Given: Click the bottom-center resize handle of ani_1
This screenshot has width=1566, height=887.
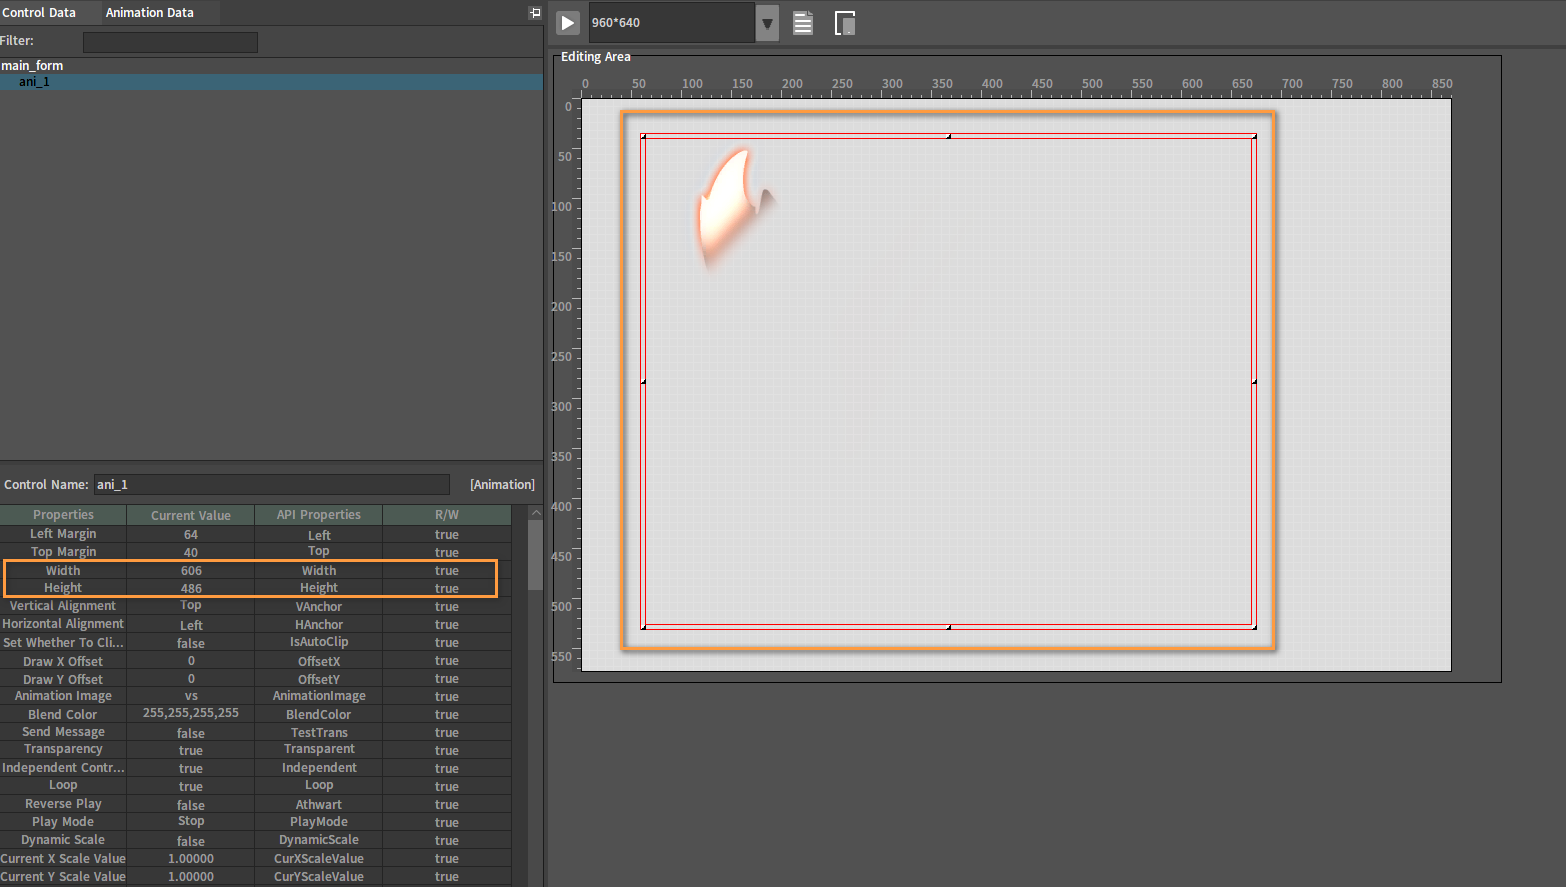Looking at the screenshot, I should [949, 627].
